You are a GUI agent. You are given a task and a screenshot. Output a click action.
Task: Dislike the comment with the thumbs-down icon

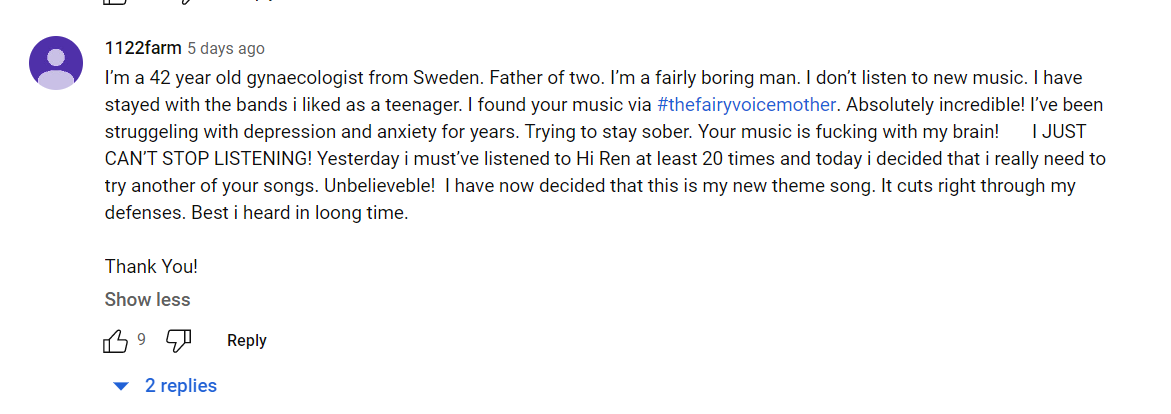(x=178, y=342)
